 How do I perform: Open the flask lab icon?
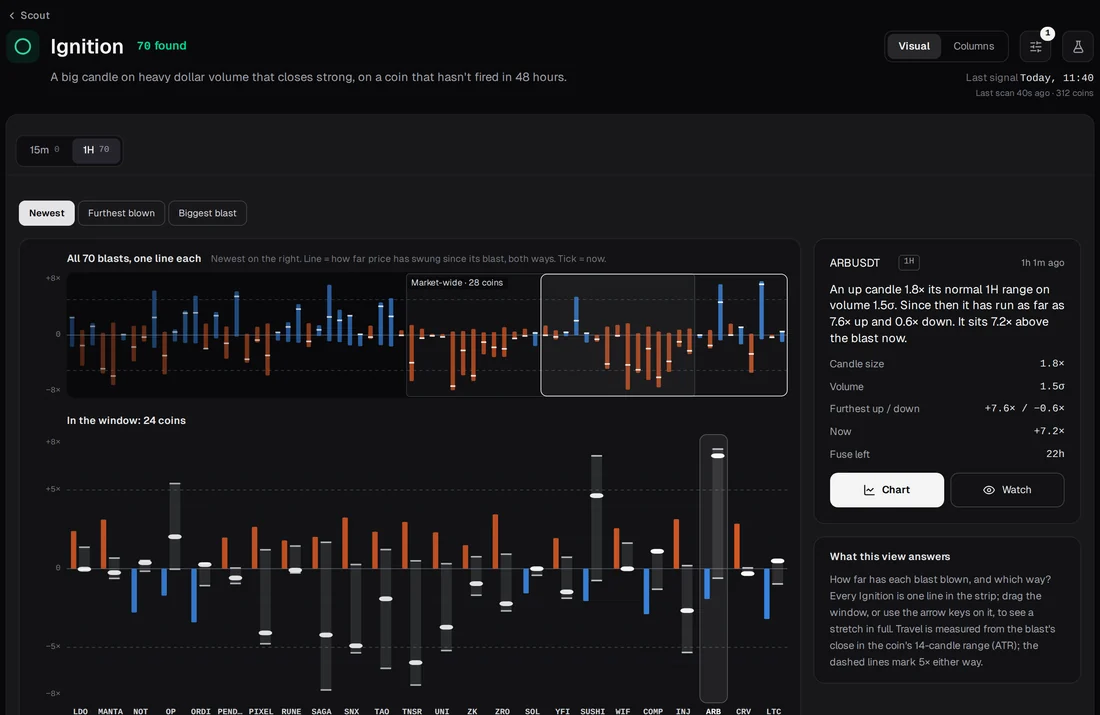point(1078,46)
